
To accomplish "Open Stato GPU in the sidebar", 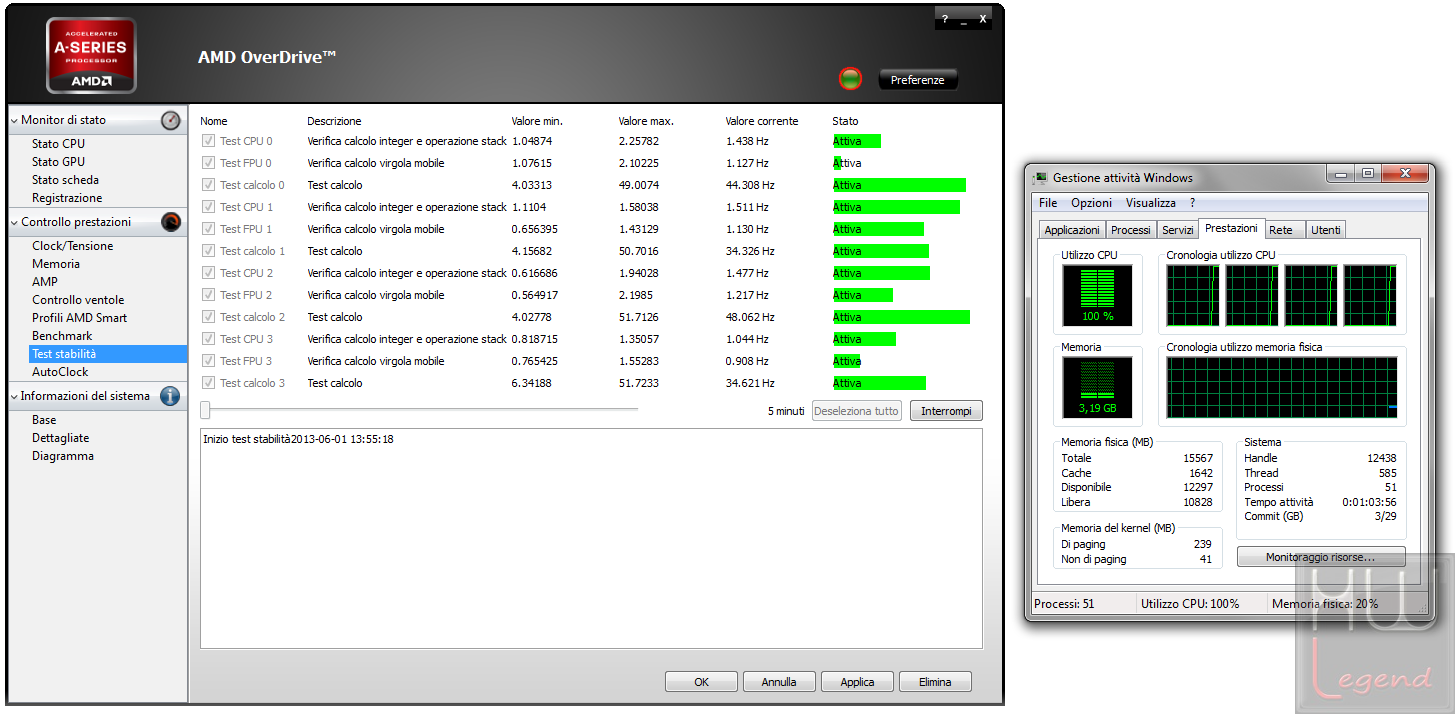I will (x=58, y=162).
